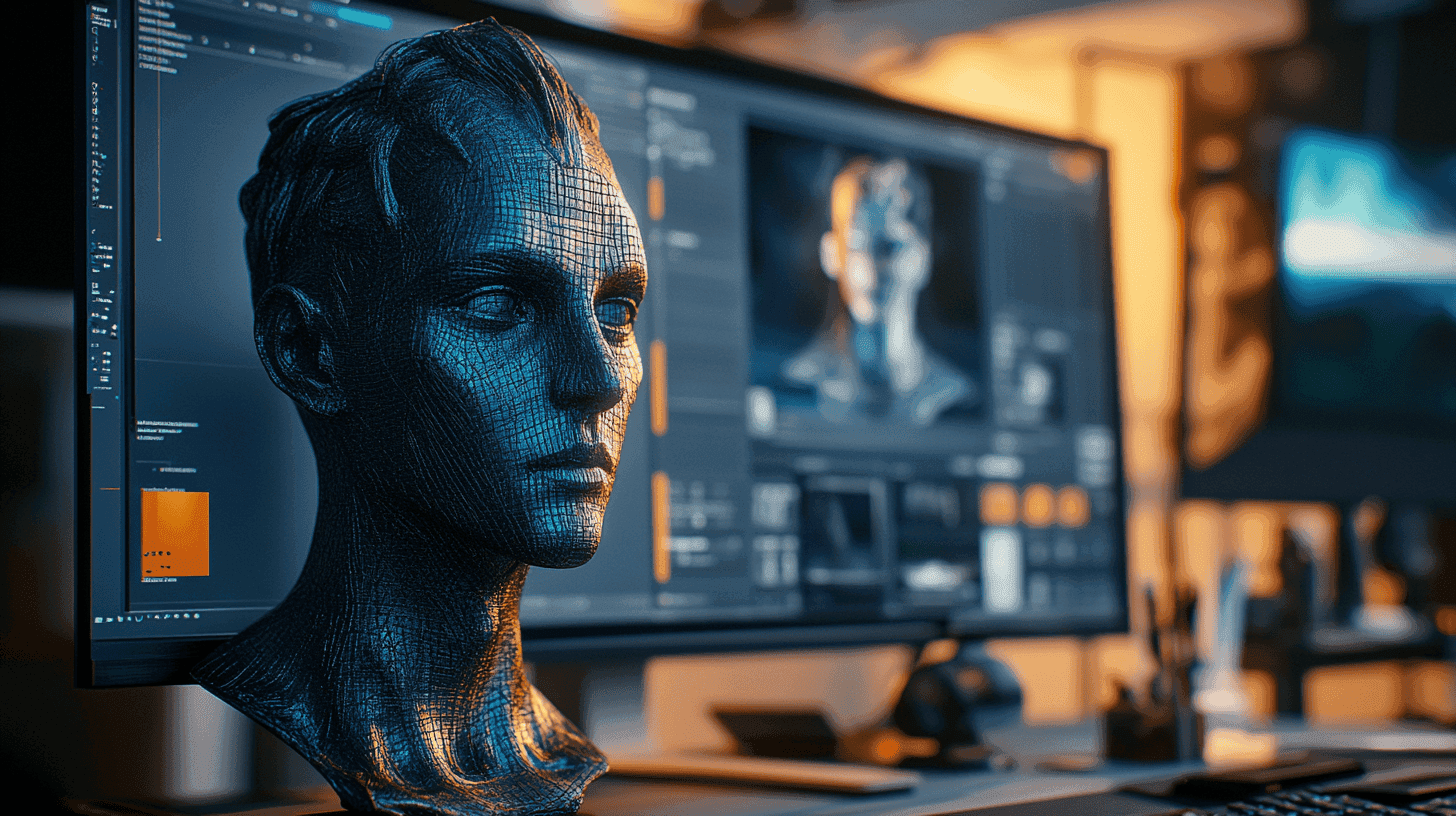
Task: Click the leftmost icon in the bottom status bar
Action: click(x=99, y=620)
